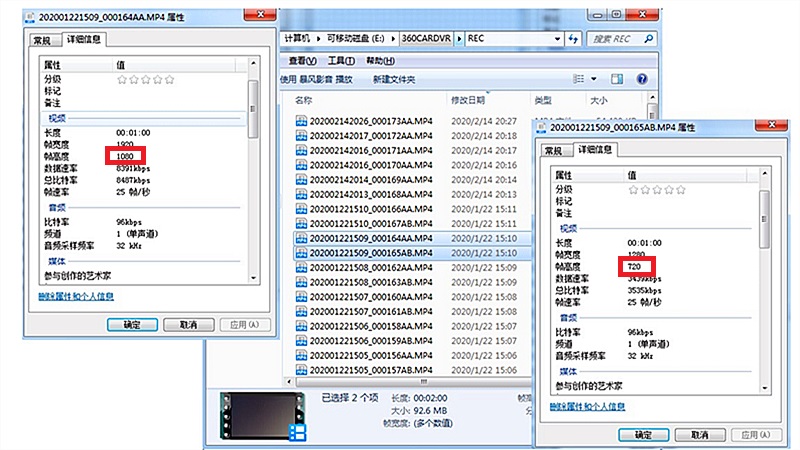This screenshot has width=800, height=450.
Task: Click 使用 暴风影音 播放 toolbar command
Action: pos(316,79)
